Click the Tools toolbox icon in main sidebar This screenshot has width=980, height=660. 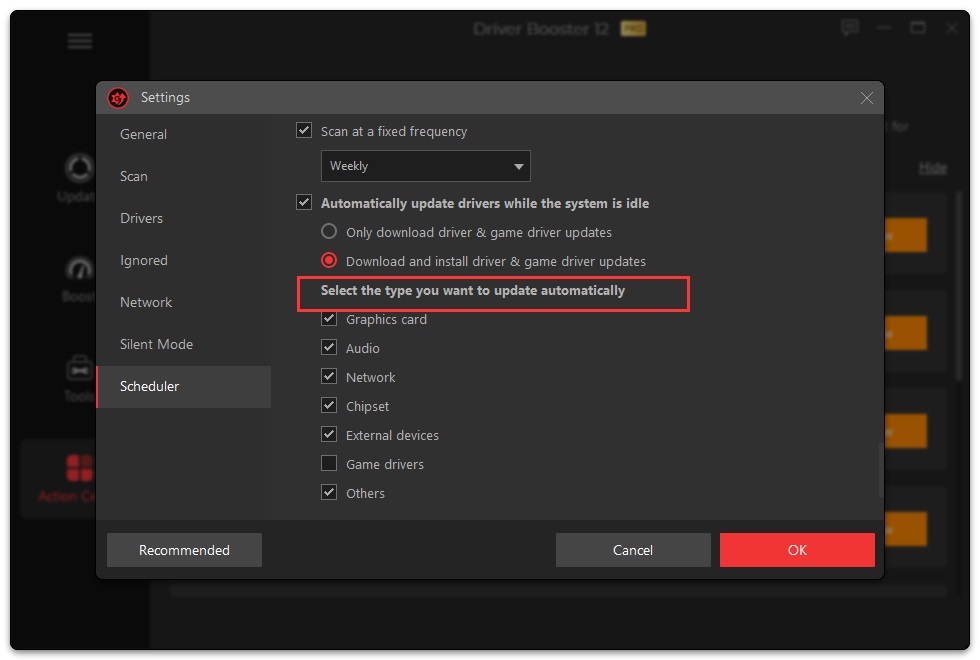point(79,368)
